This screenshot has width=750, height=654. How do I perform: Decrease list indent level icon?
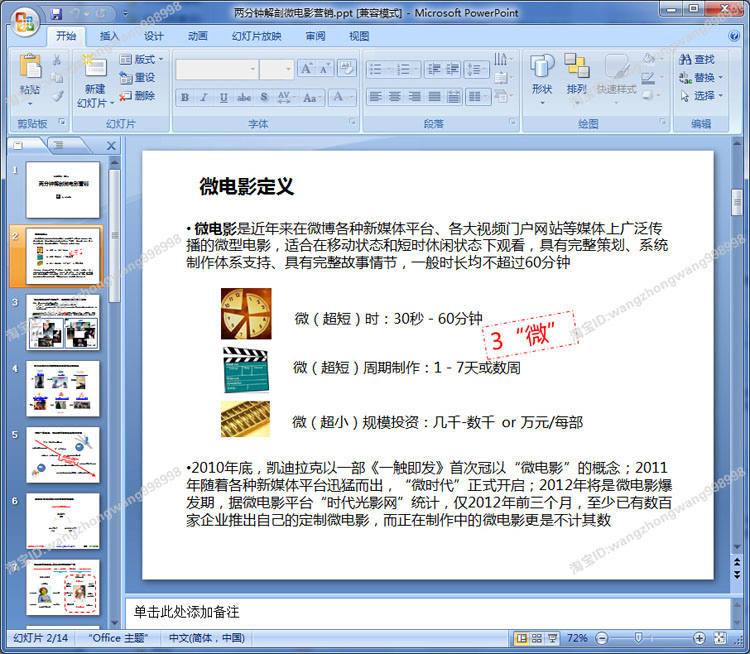click(434, 69)
